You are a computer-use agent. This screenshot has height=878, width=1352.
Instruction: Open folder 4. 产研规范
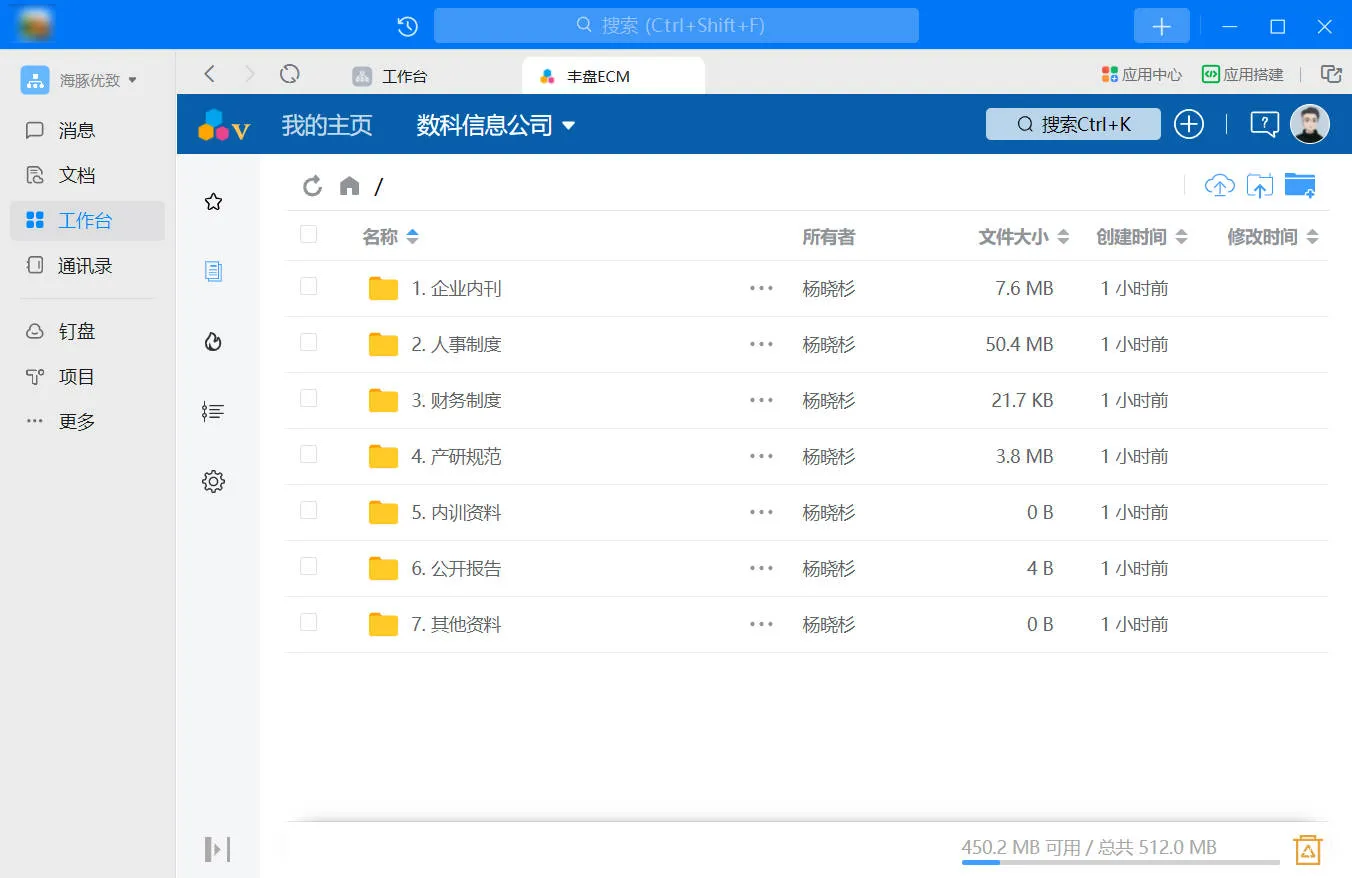coord(456,457)
